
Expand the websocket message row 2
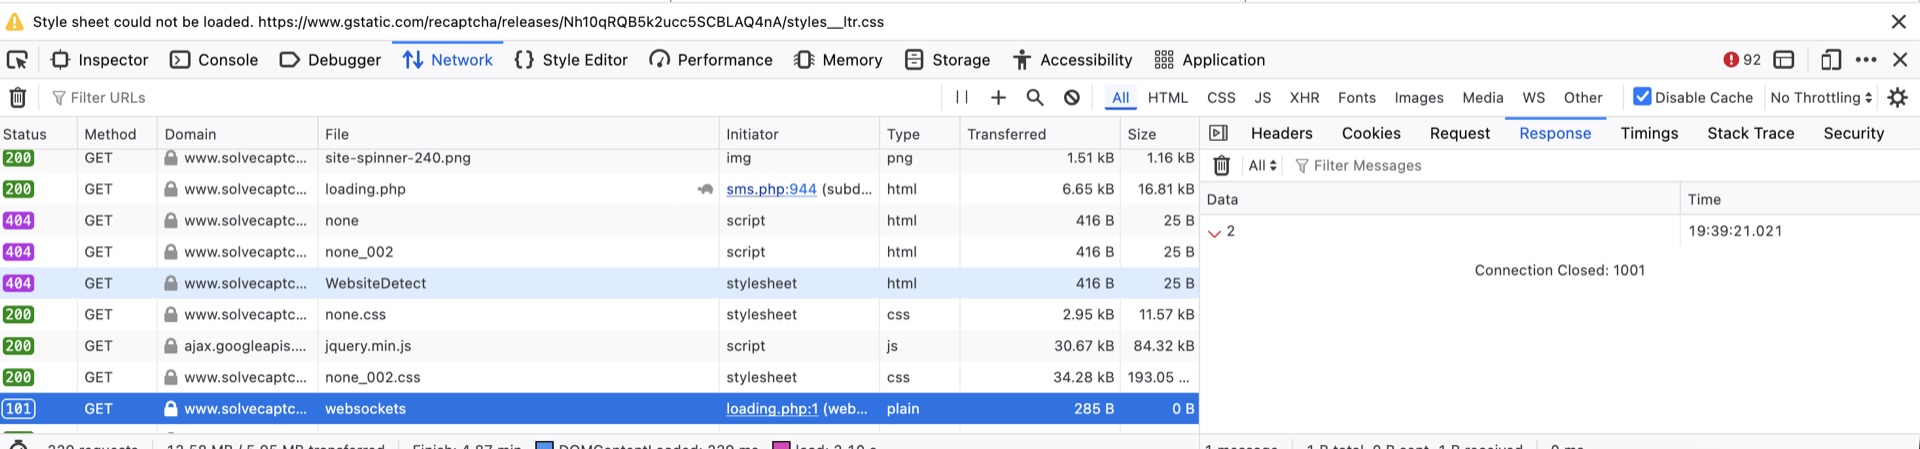pyautogui.click(x=1215, y=232)
